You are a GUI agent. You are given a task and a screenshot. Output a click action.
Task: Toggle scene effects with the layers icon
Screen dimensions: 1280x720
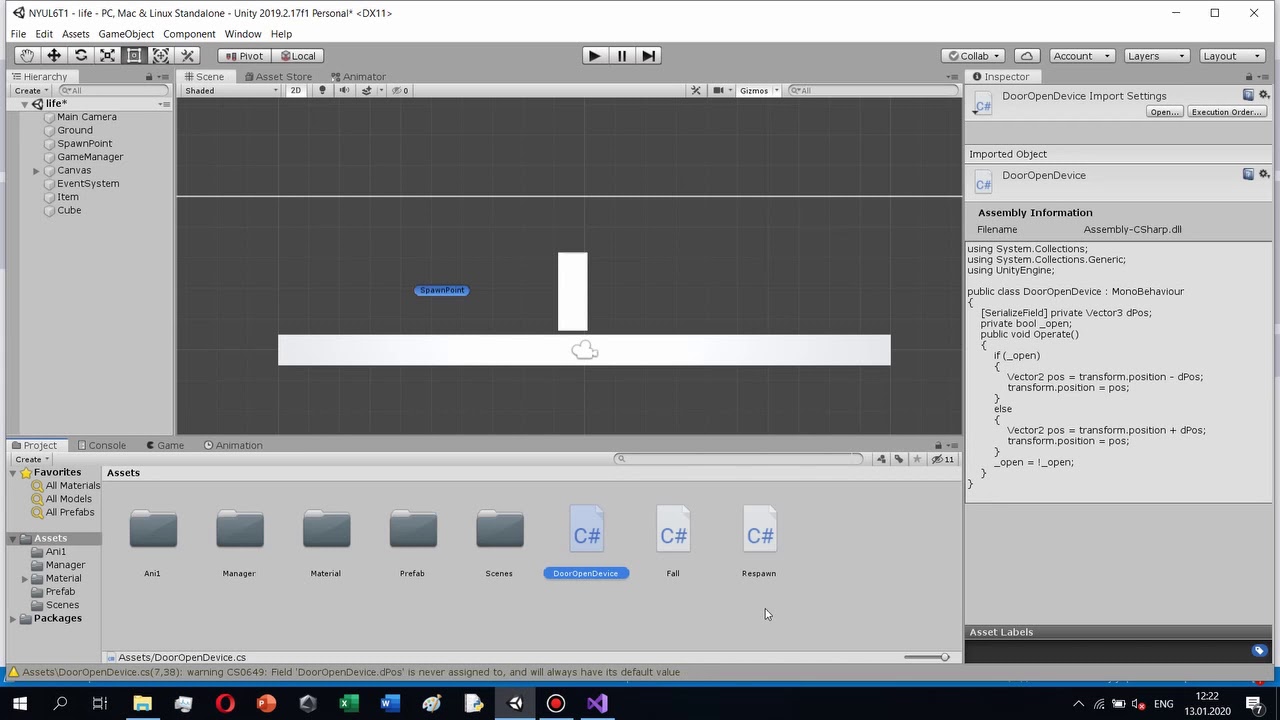[368, 90]
